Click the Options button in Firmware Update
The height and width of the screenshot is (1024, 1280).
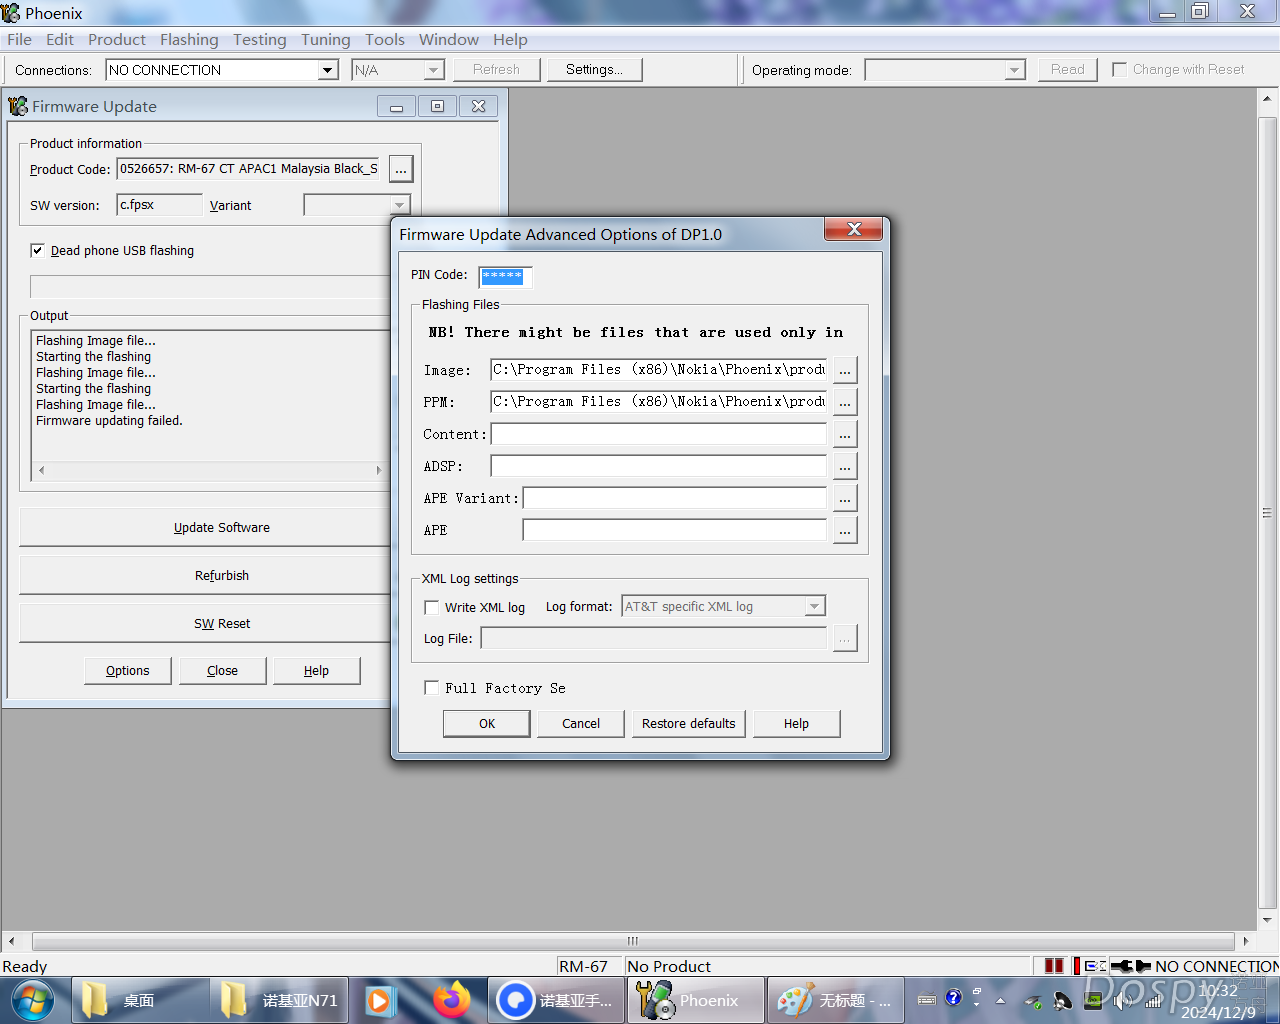(x=128, y=671)
